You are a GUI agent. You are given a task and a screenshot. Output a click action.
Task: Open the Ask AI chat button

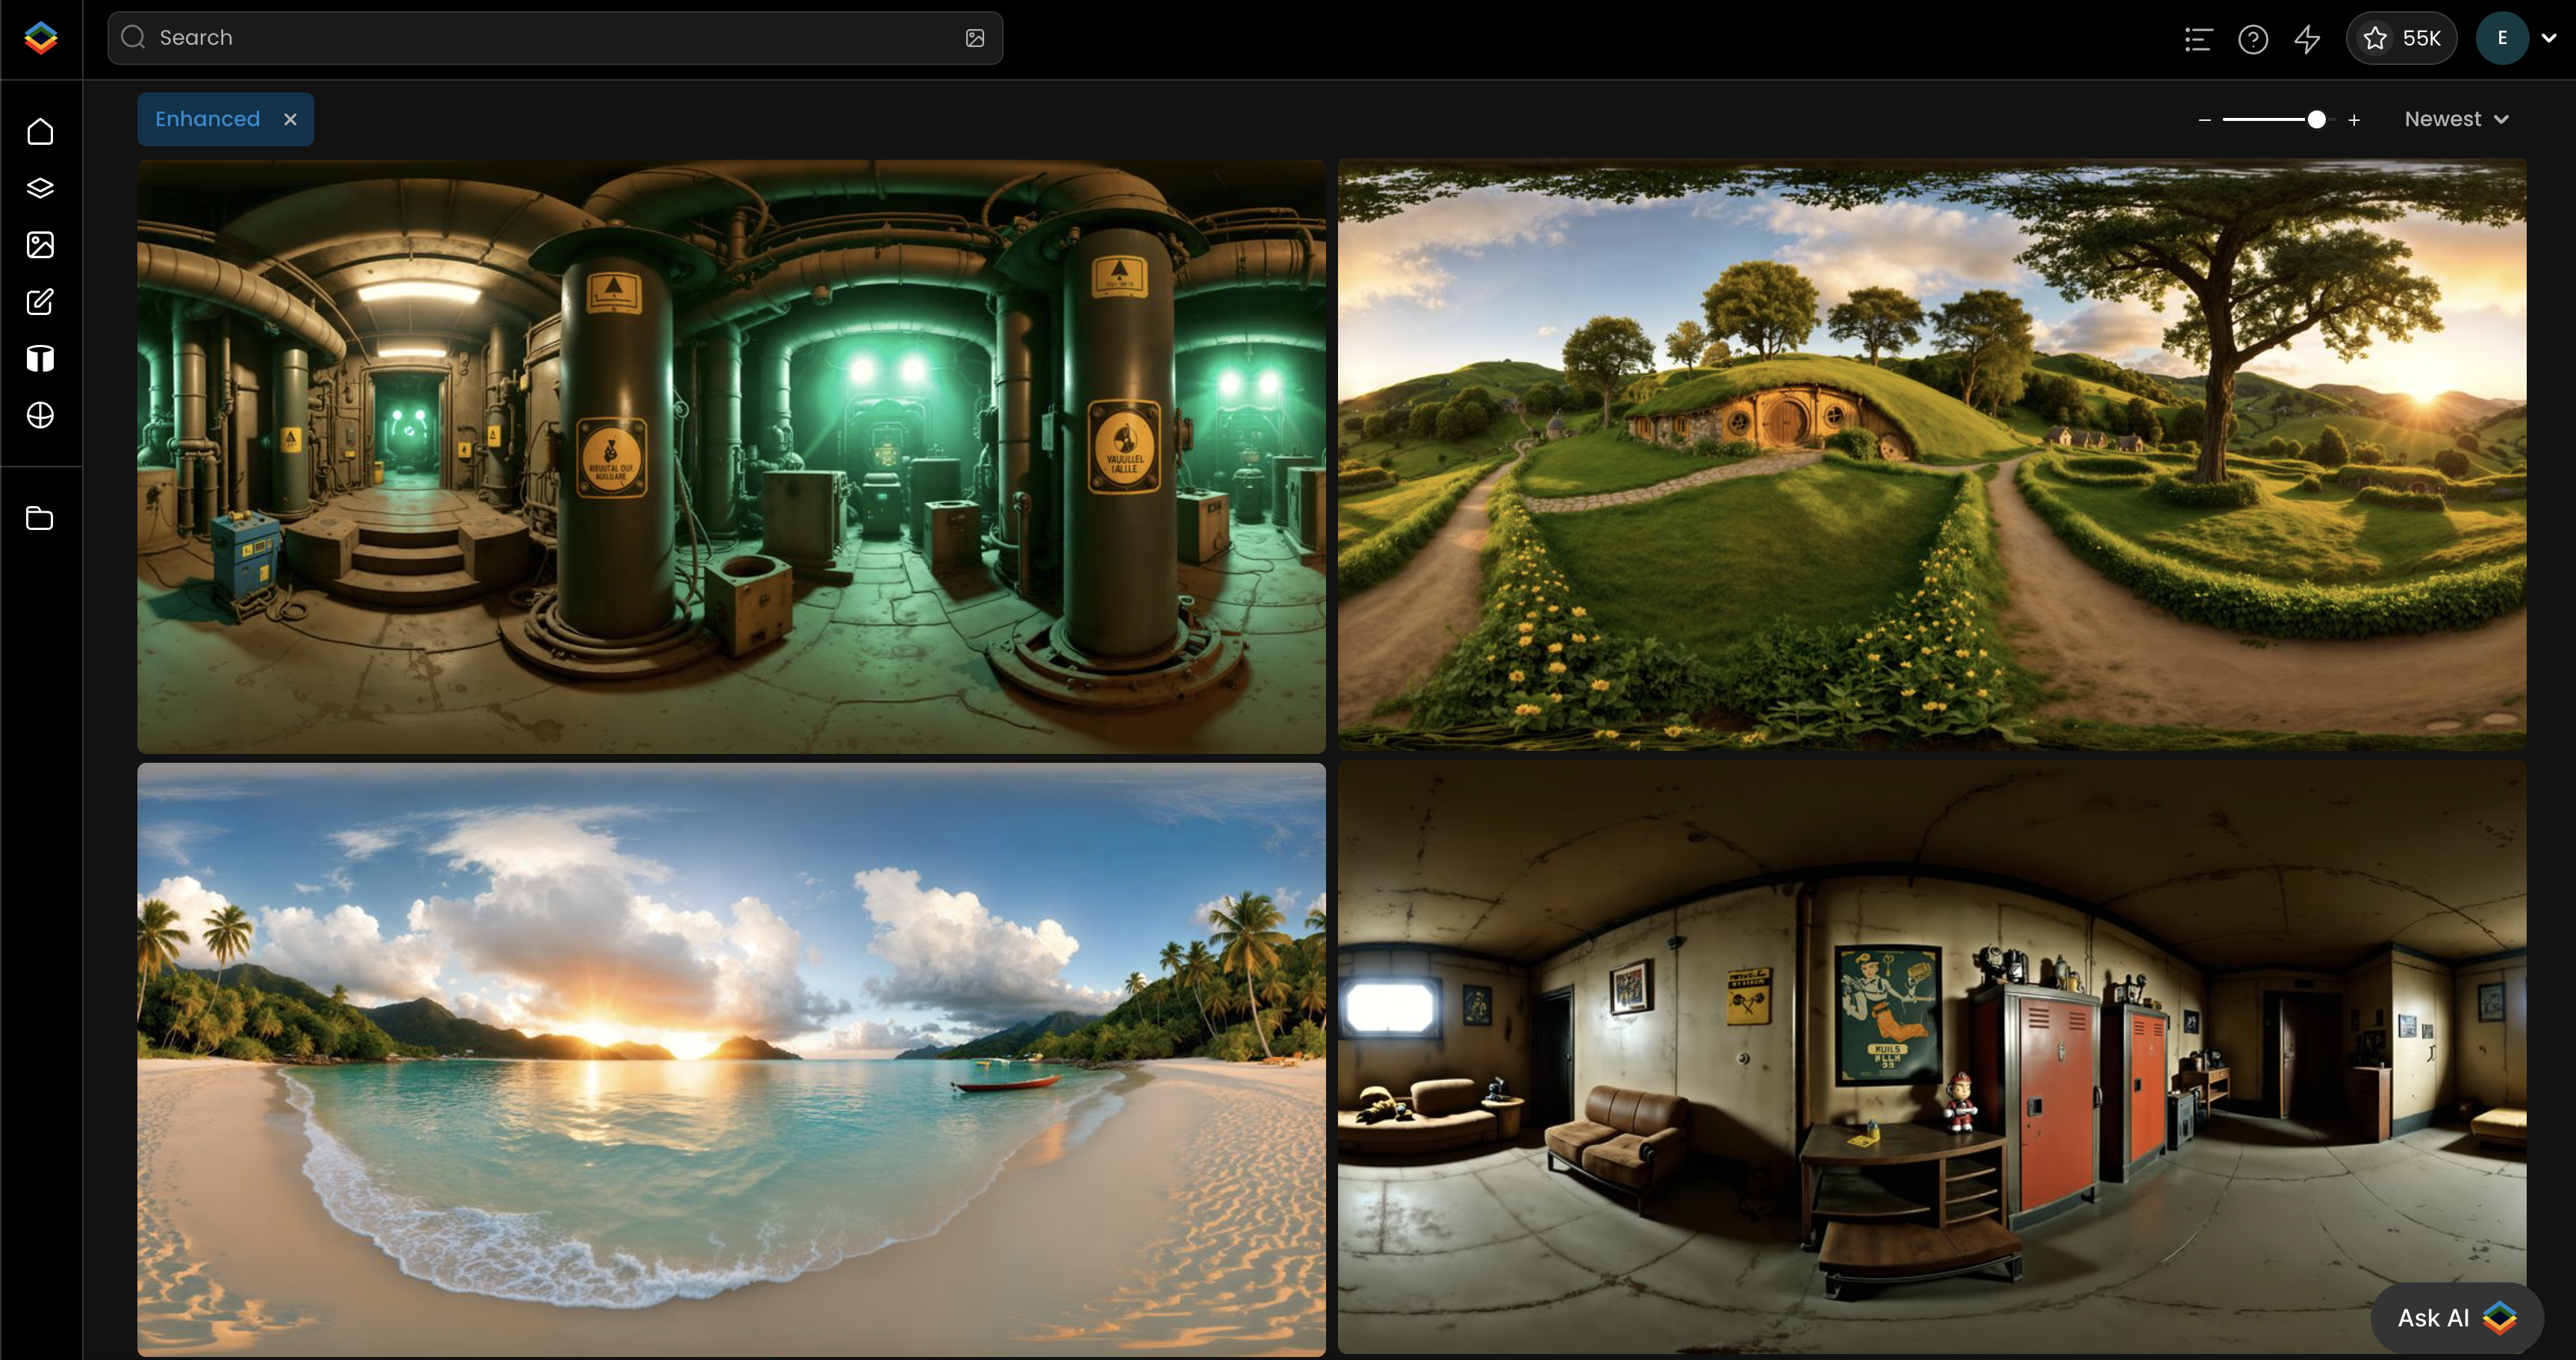tap(2457, 1318)
